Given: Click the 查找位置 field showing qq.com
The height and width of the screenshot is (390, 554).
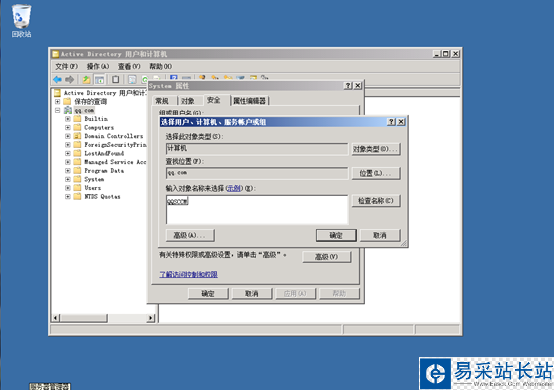Looking at the screenshot, I should pyautogui.click(x=257, y=173).
